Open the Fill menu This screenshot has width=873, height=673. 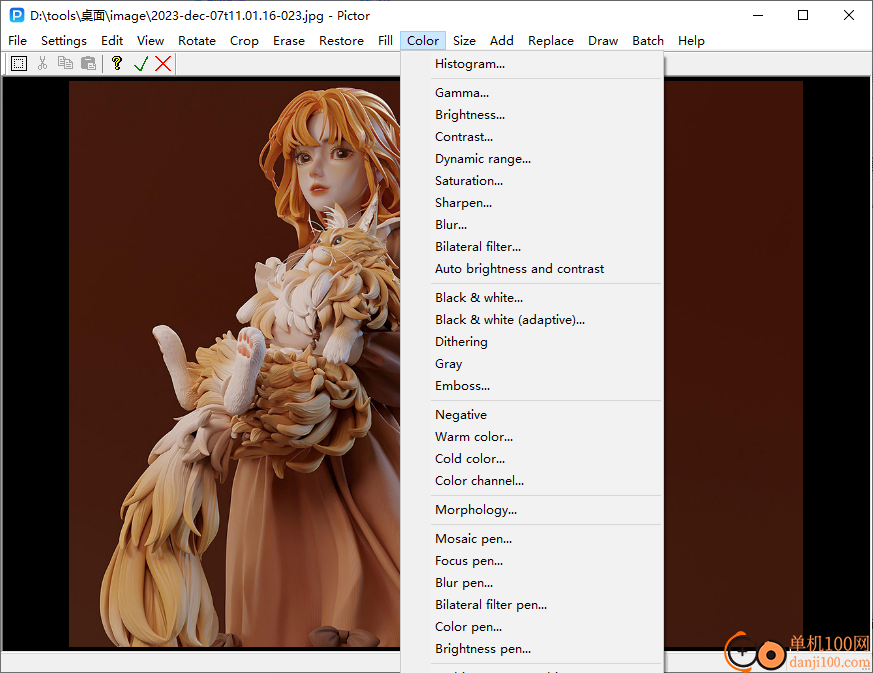pyautogui.click(x=385, y=41)
